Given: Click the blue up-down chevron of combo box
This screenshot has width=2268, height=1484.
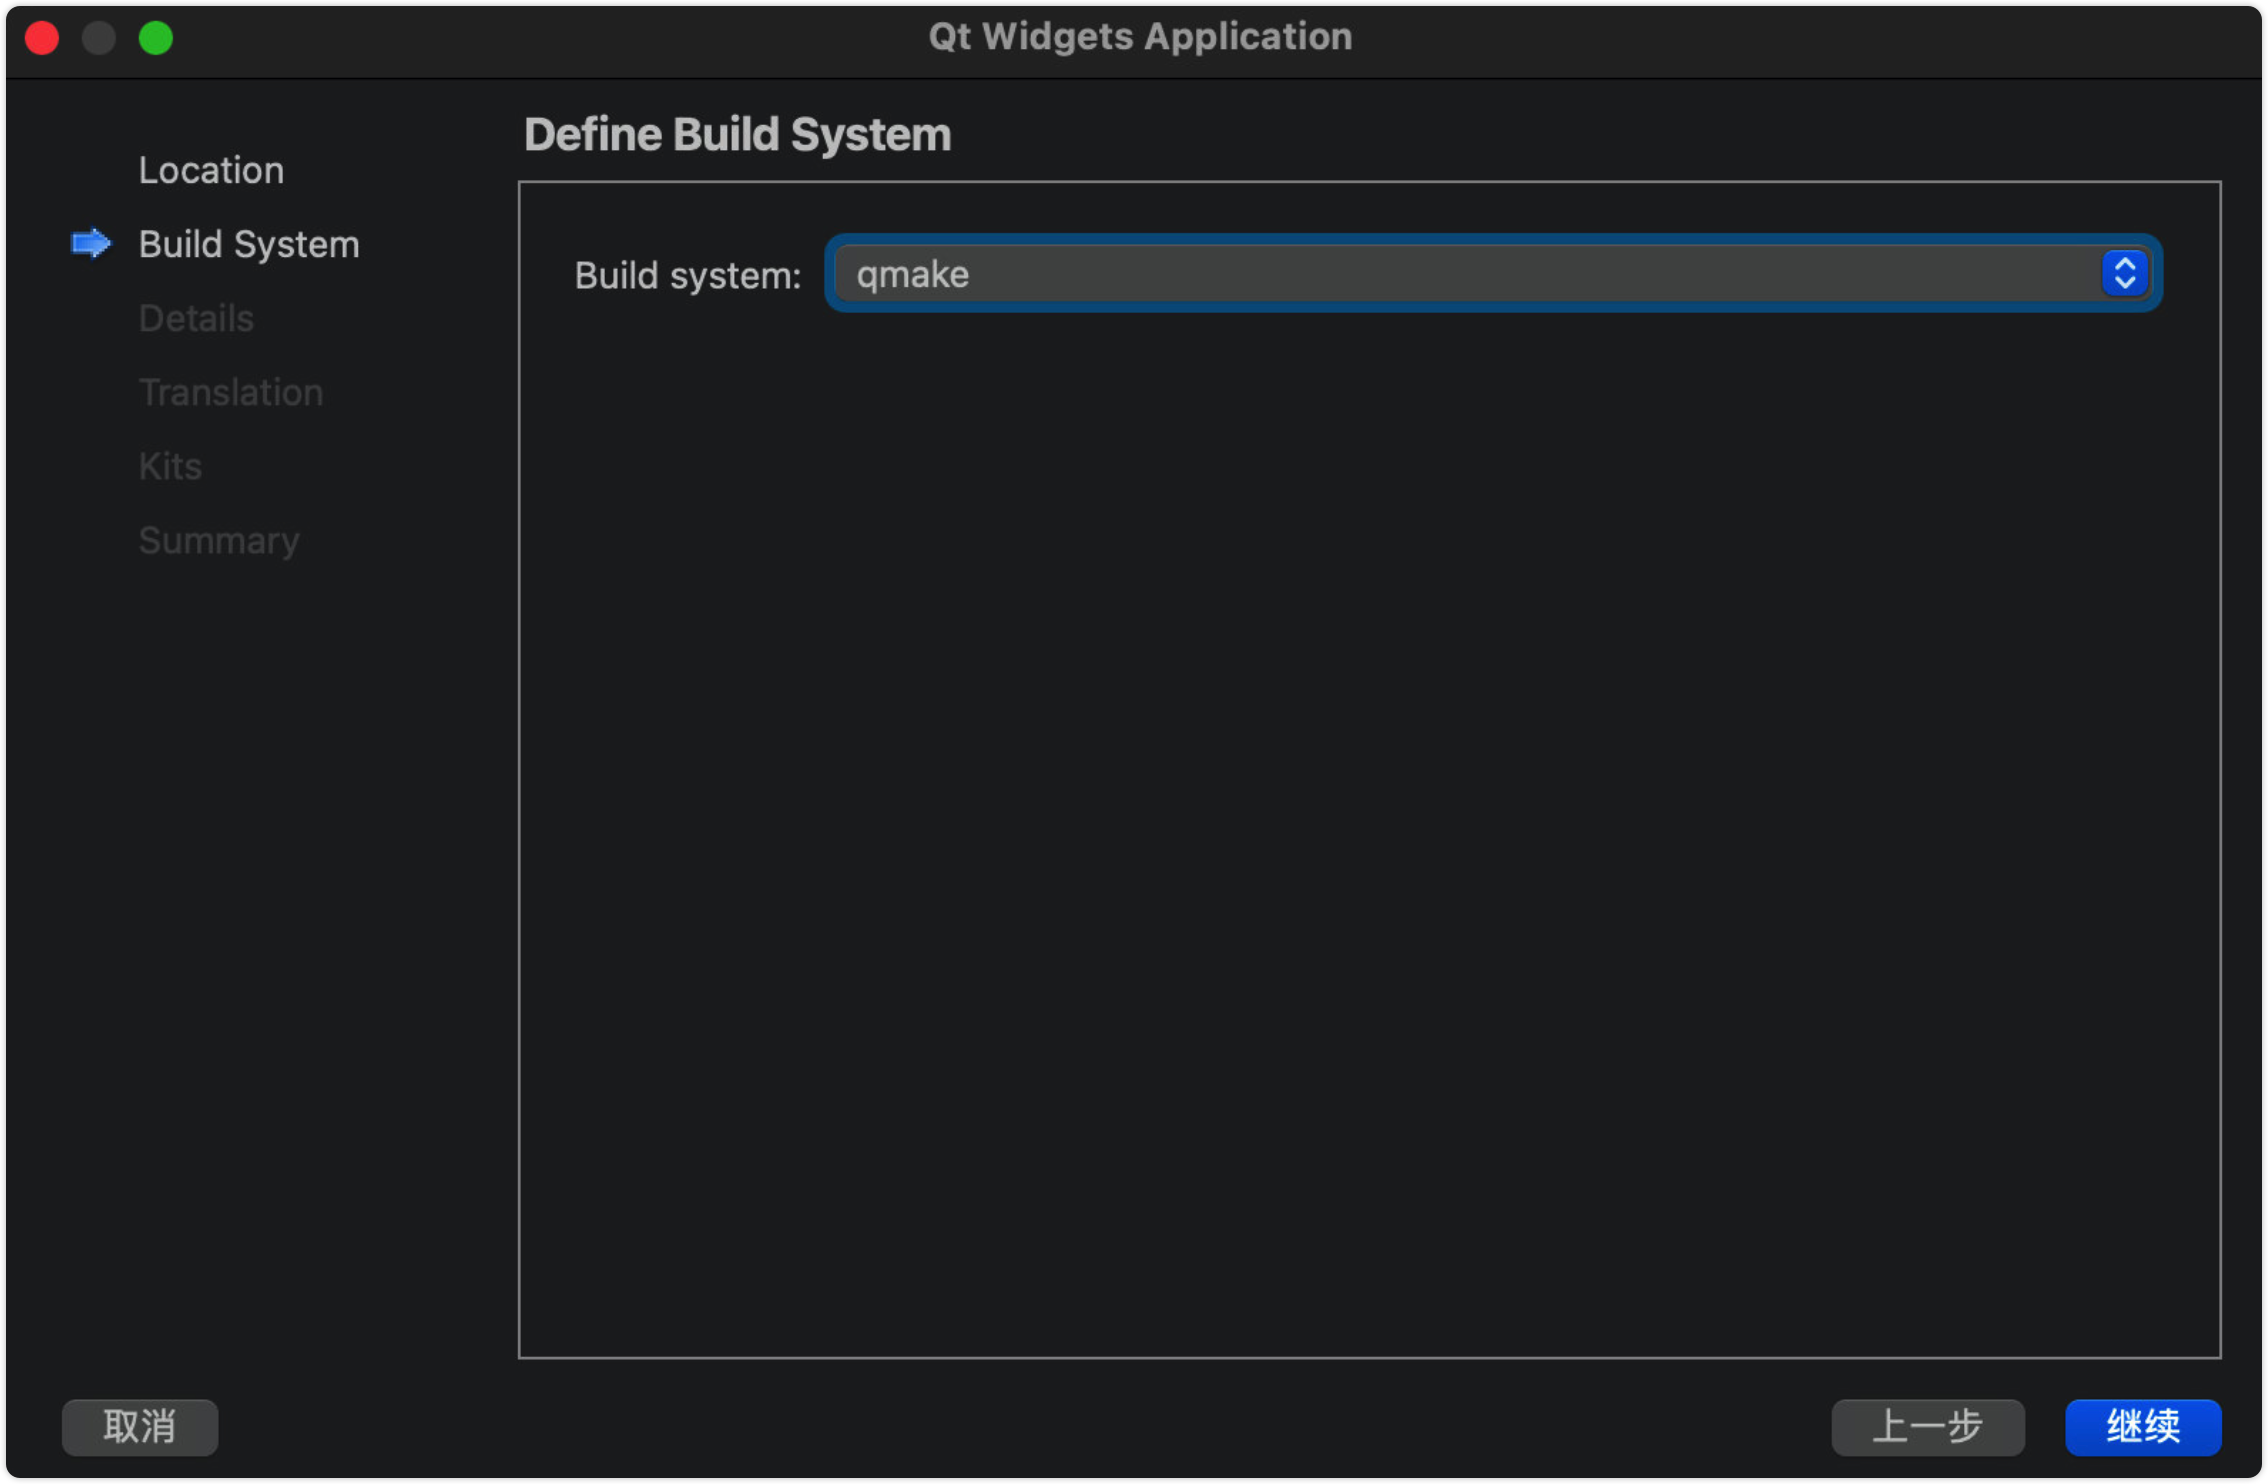Looking at the screenshot, I should 2125,274.
